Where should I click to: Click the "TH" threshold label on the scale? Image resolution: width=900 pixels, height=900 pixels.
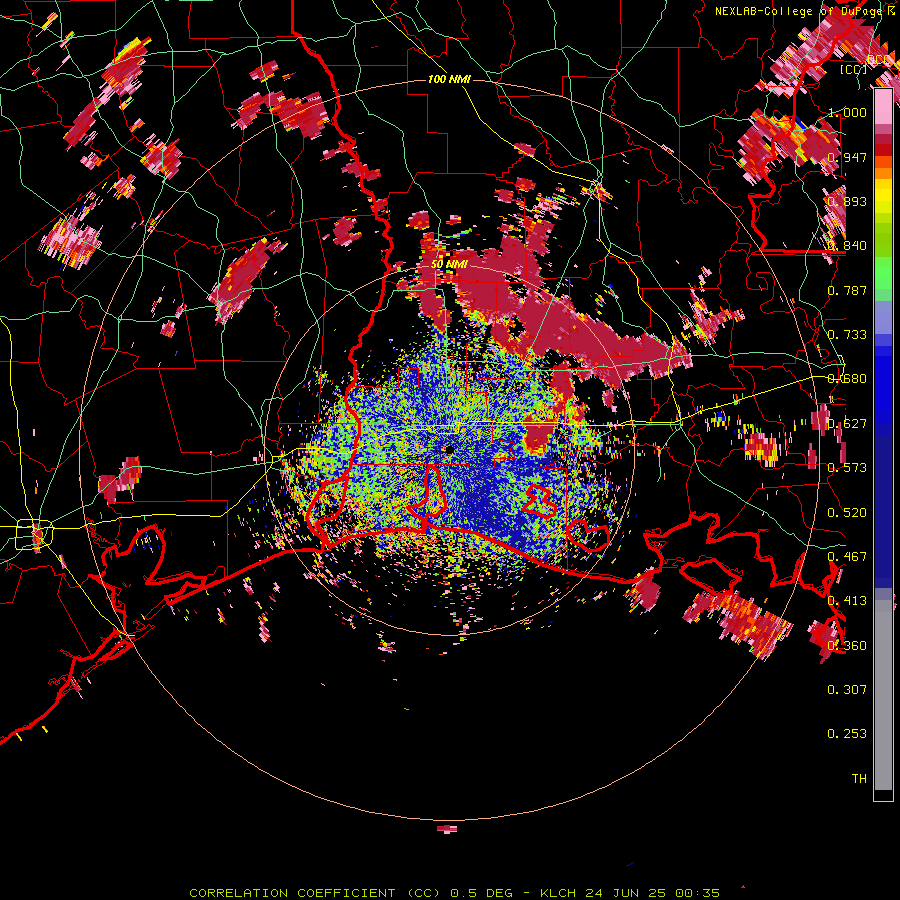[859, 779]
